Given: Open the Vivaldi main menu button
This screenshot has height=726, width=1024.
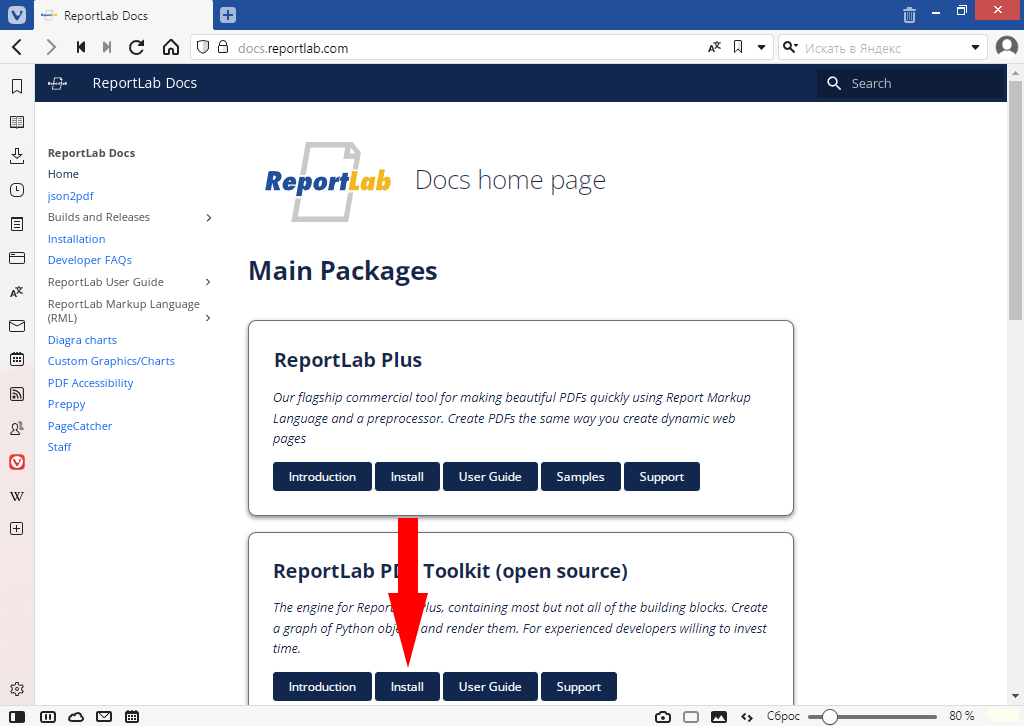Looking at the screenshot, I should [16, 14].
